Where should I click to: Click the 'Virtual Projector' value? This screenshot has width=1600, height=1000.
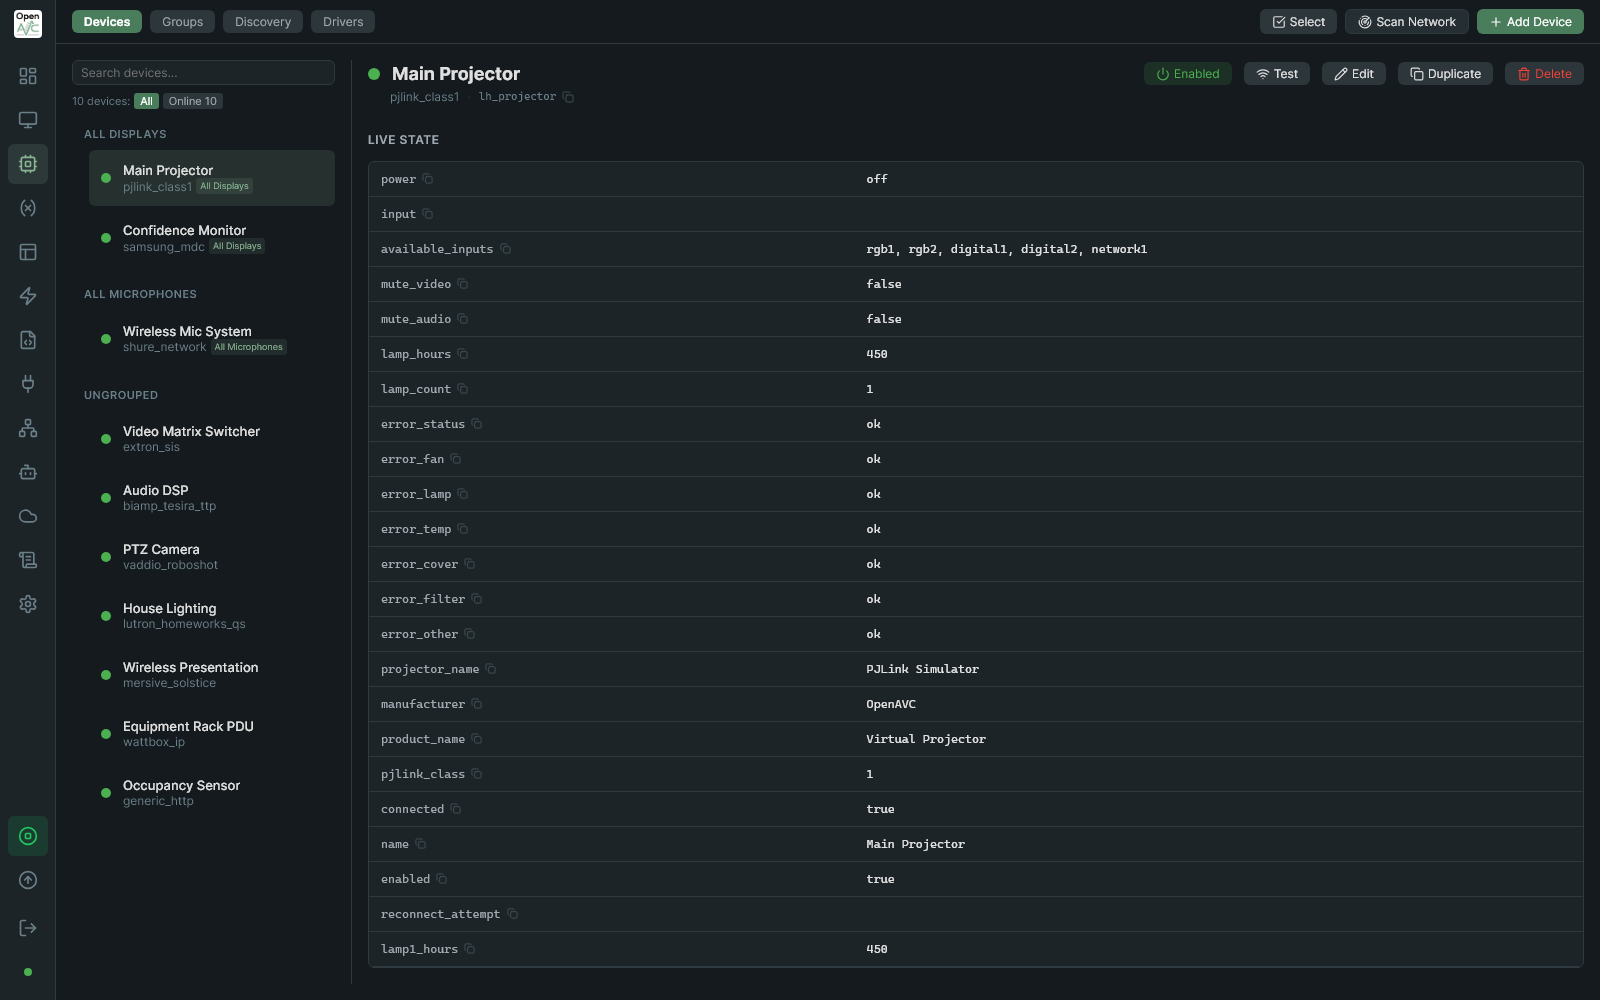click(x=926, y=739)
